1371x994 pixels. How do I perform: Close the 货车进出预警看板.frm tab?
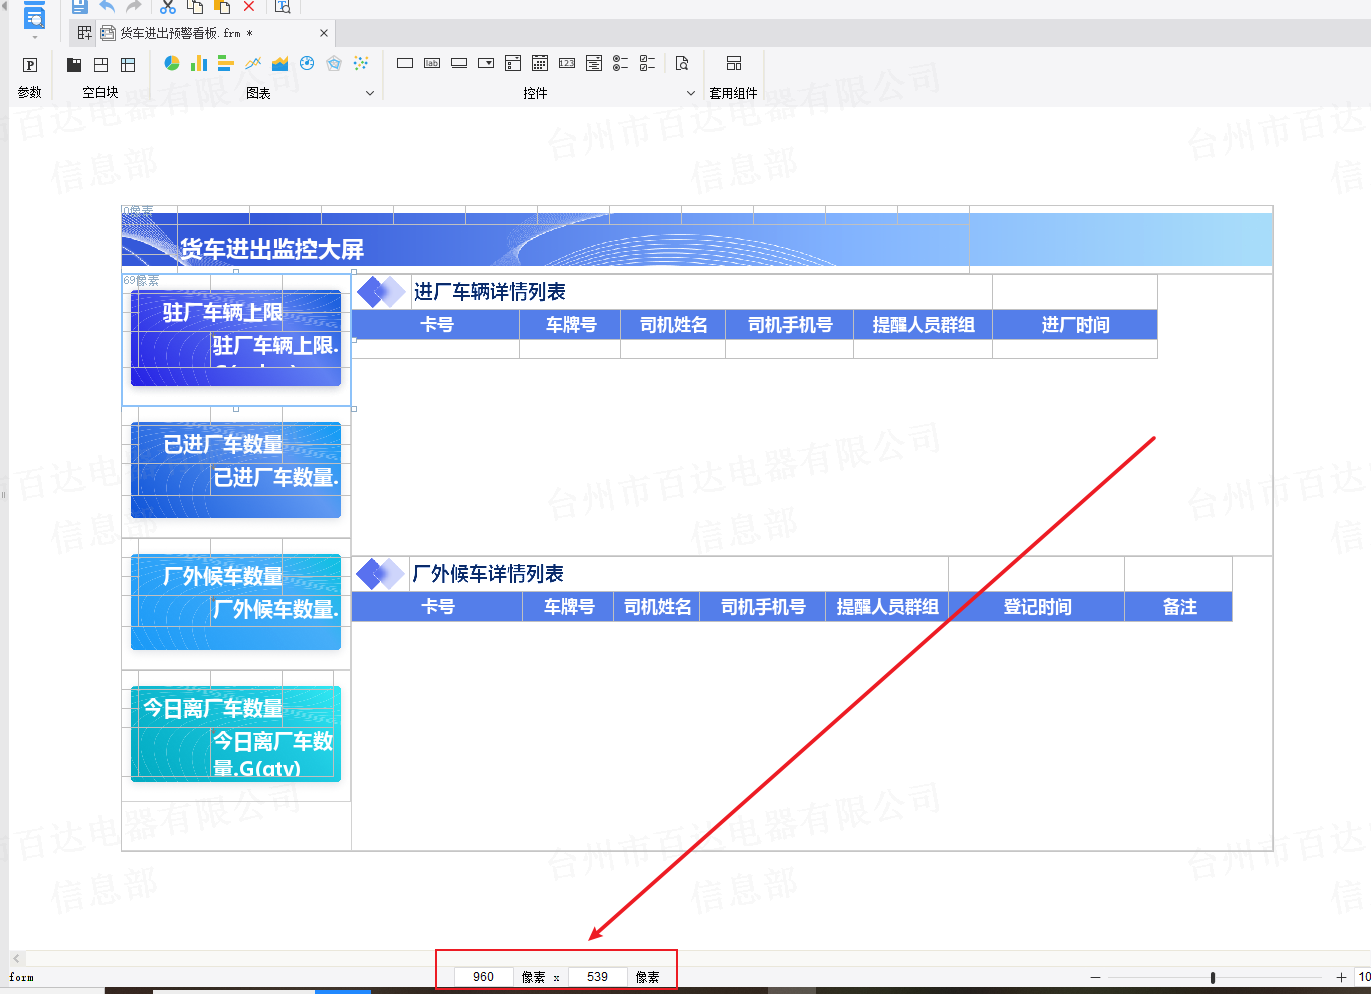(324, 33)
